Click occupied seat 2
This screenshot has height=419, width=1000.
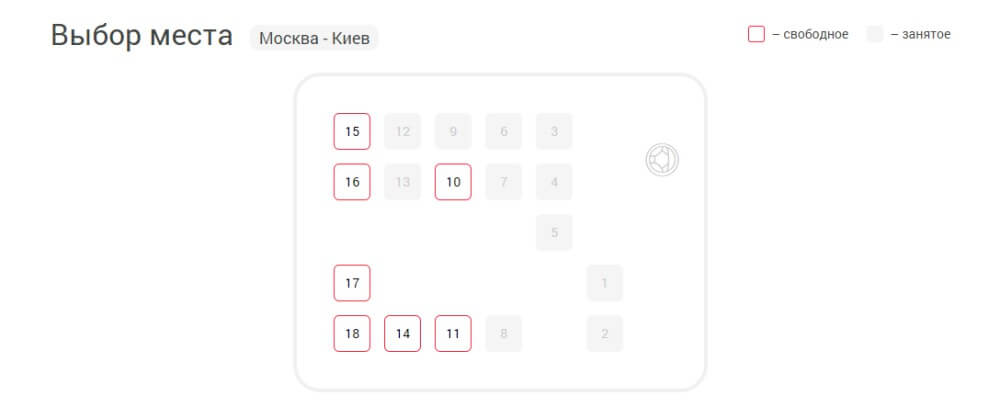click(x=605, y=334)
